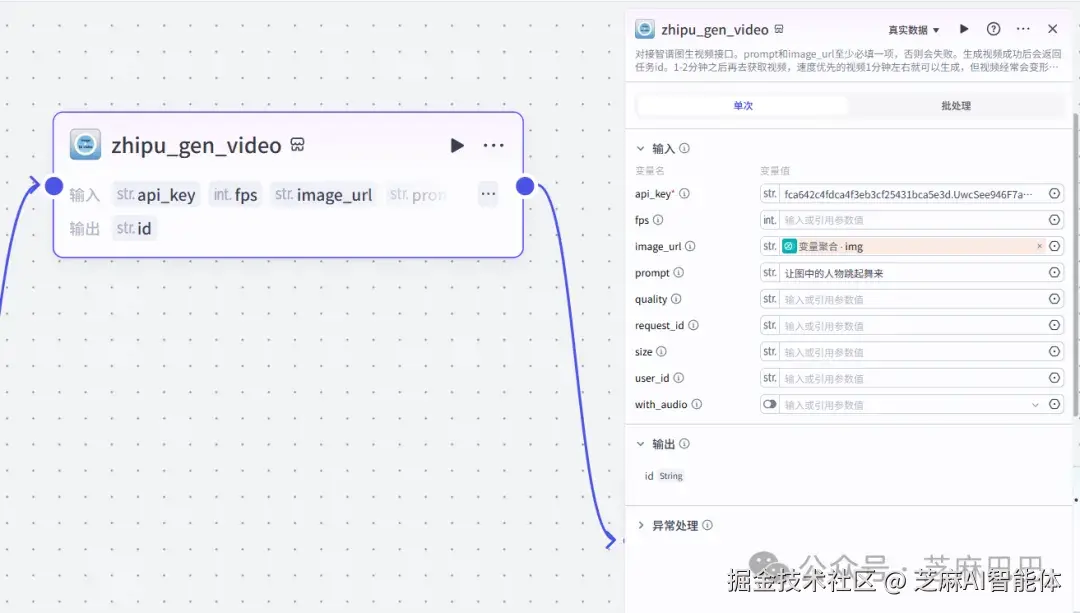Click the prompt value input field
Image resolution: width=1080 pixels, height=613 pixels.
[x=913, y=273]
